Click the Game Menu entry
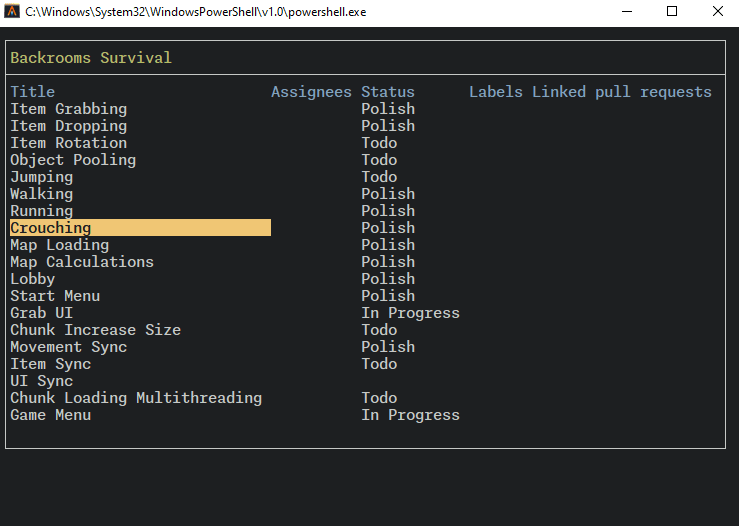This screenshot has width=739, height=526. [50, 415]
